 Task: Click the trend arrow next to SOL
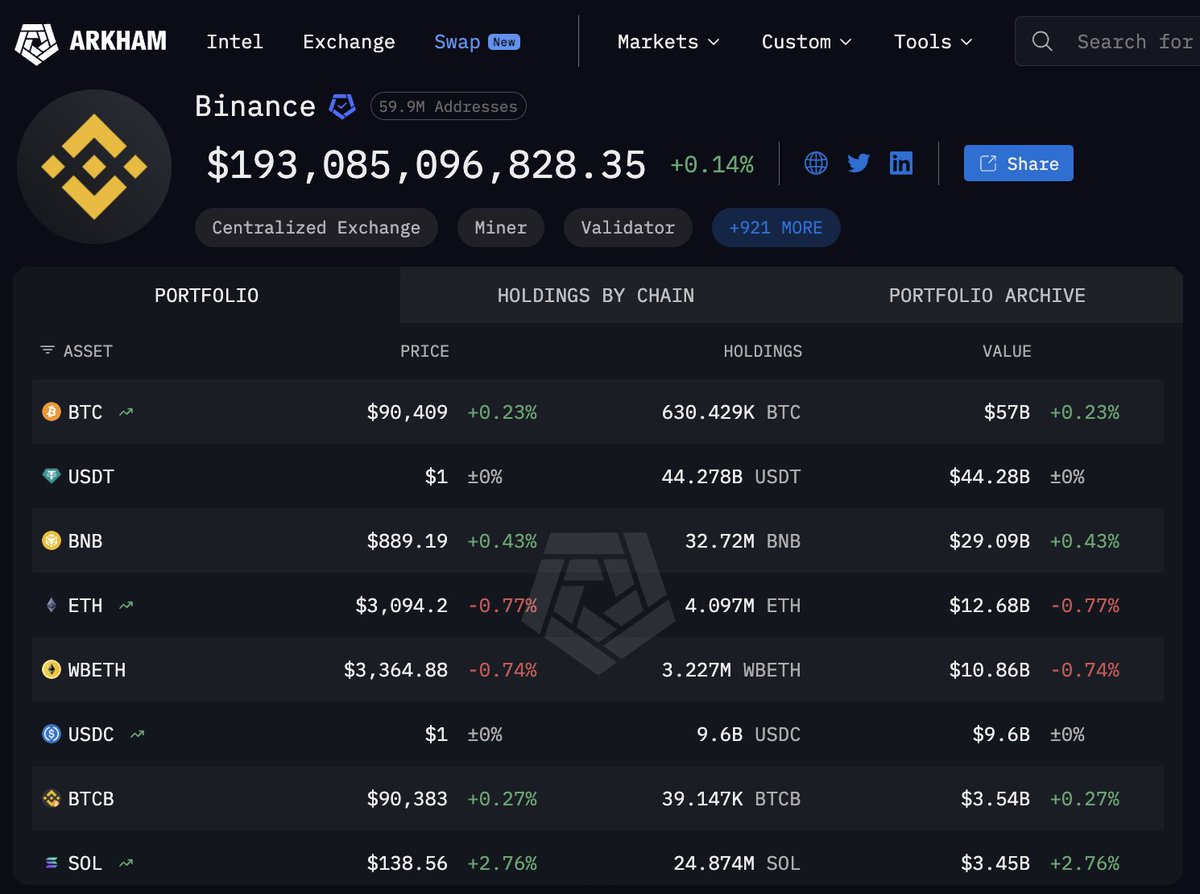click(x=126, y=863)
